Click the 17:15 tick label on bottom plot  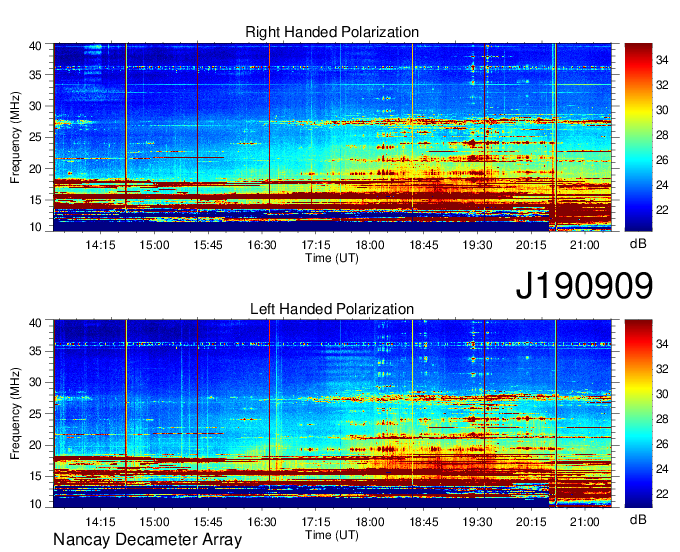coord(316,522)
